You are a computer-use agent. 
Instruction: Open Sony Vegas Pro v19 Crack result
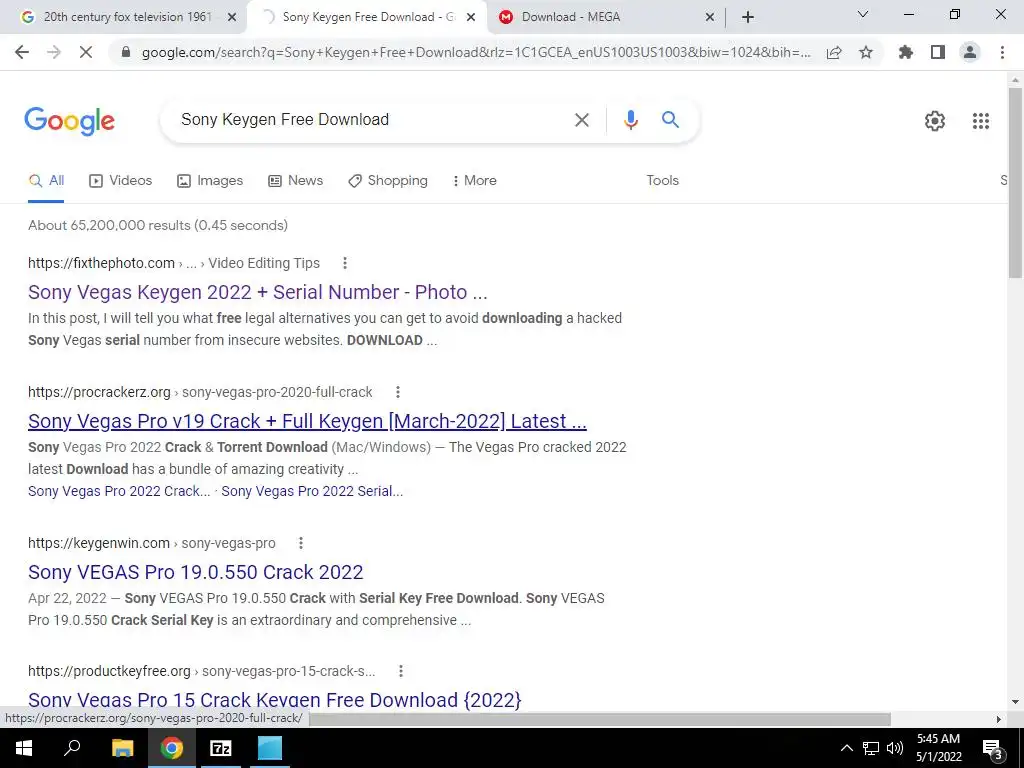pos(307,421)
